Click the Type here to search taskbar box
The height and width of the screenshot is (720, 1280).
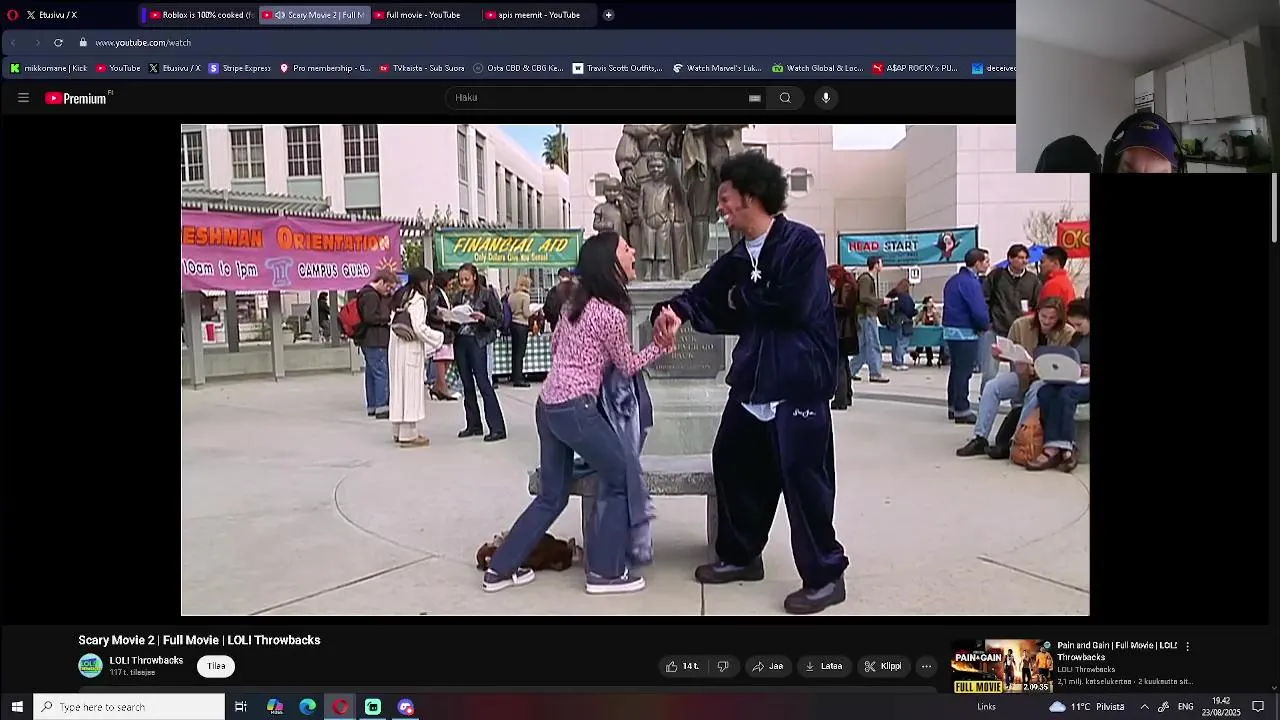click(129, 707)
